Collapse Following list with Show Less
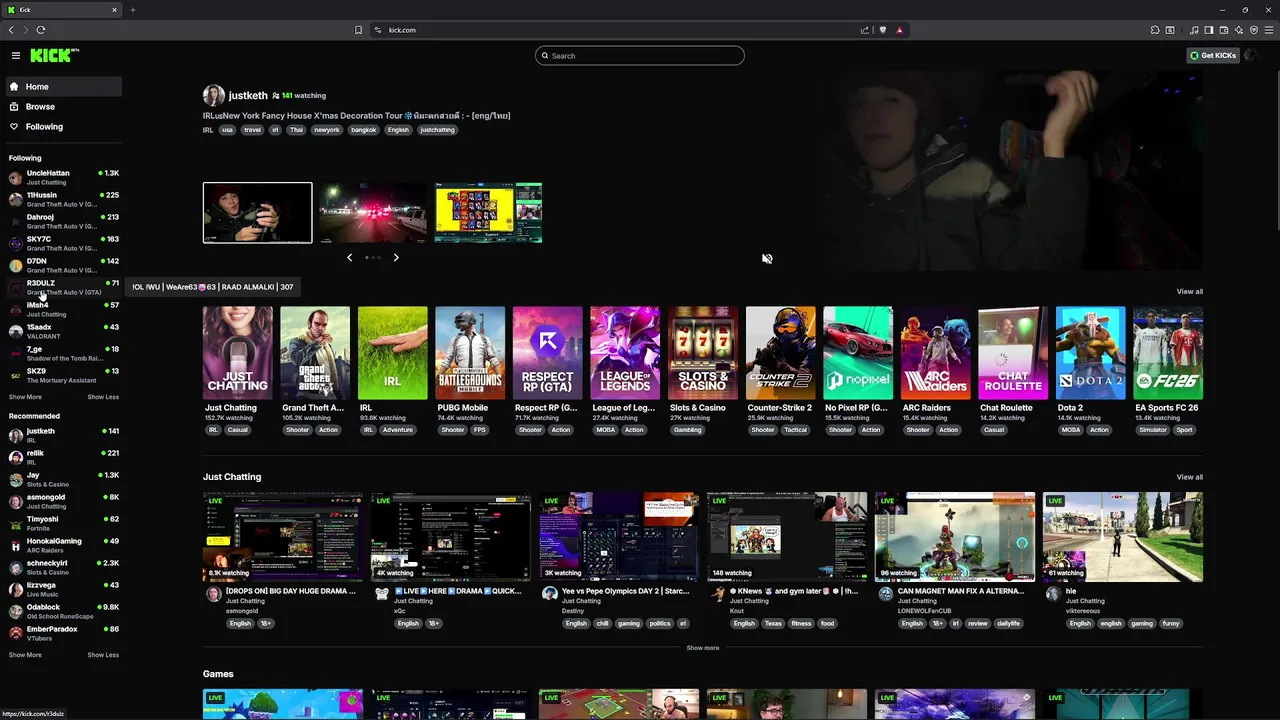Image resolution: width=1280 pixels, height=720 pixels. pyautogui.click(x=103, y=397)
